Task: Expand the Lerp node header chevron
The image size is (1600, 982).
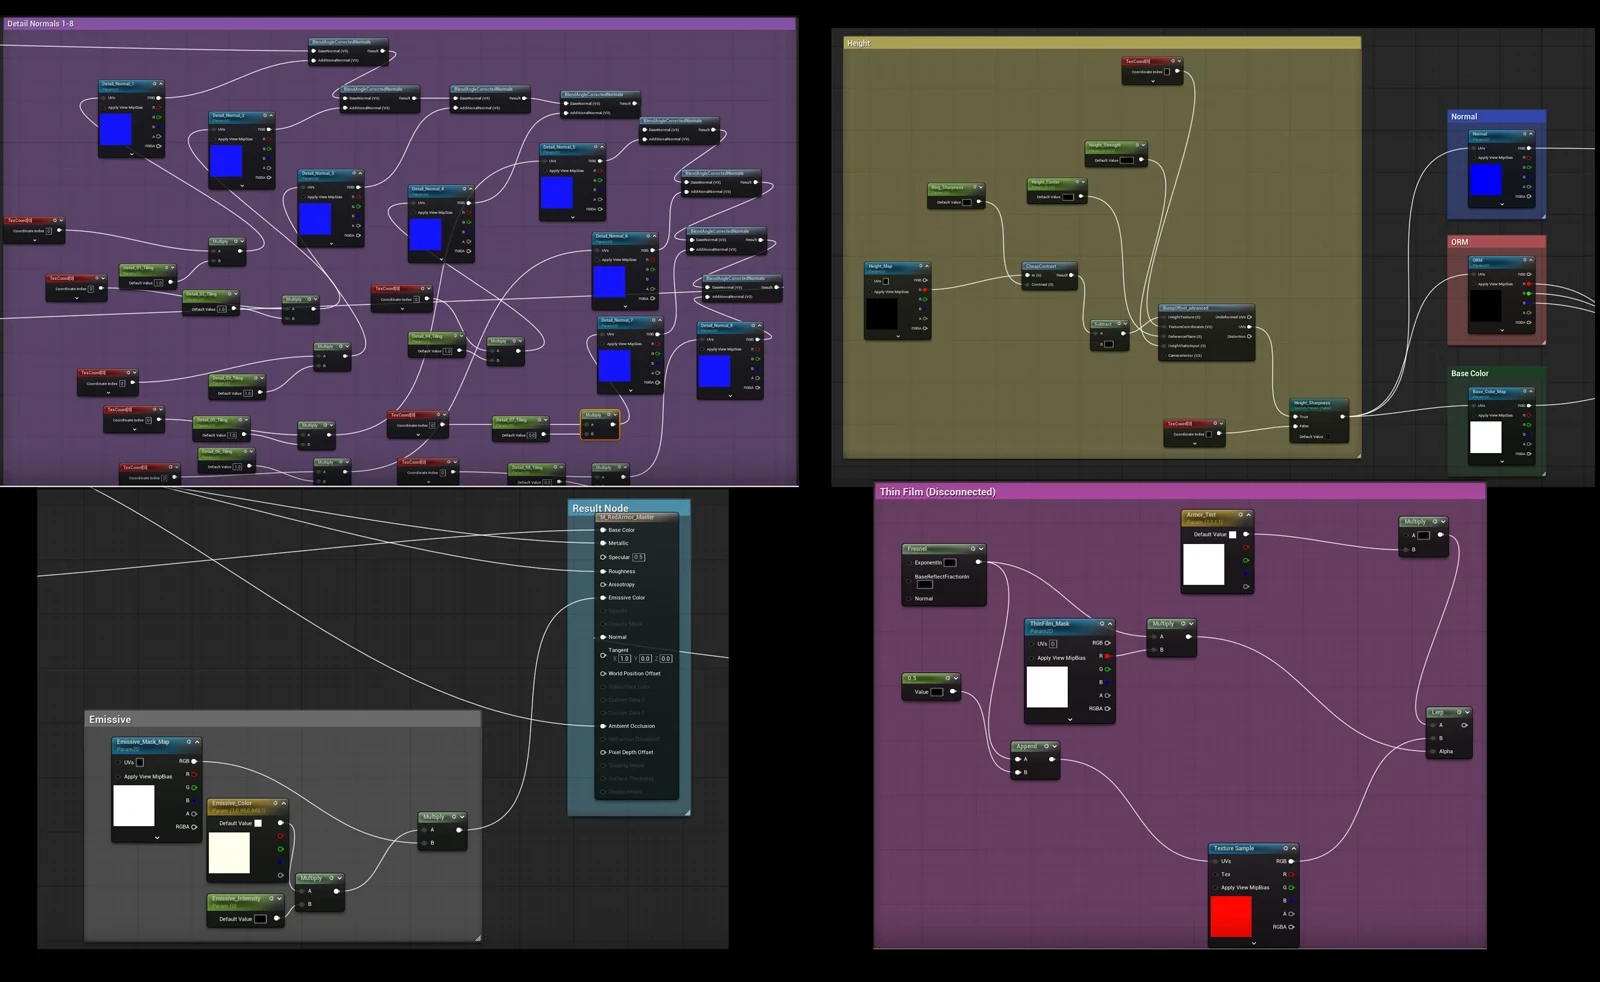Action: [x=1467, y=712]
